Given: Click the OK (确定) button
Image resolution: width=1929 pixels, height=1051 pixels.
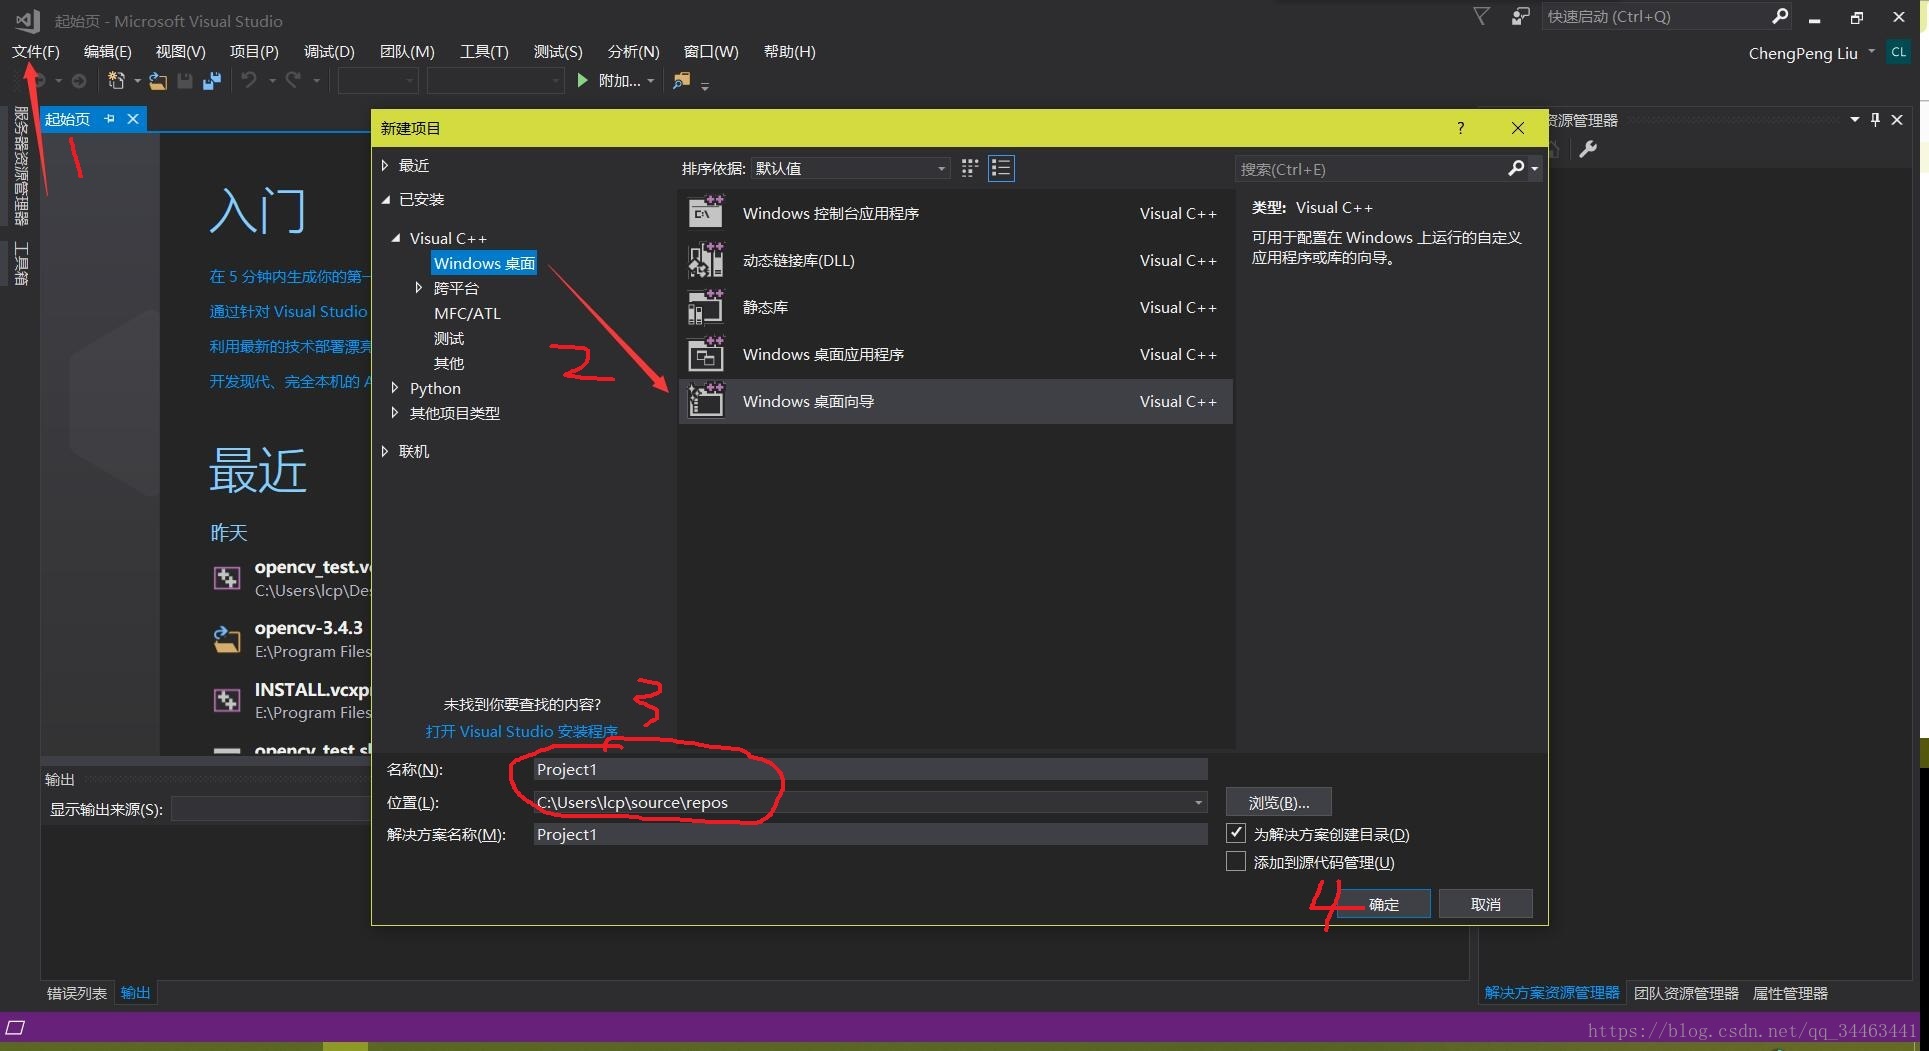Looking at the screenshot, I should 1384,904.
